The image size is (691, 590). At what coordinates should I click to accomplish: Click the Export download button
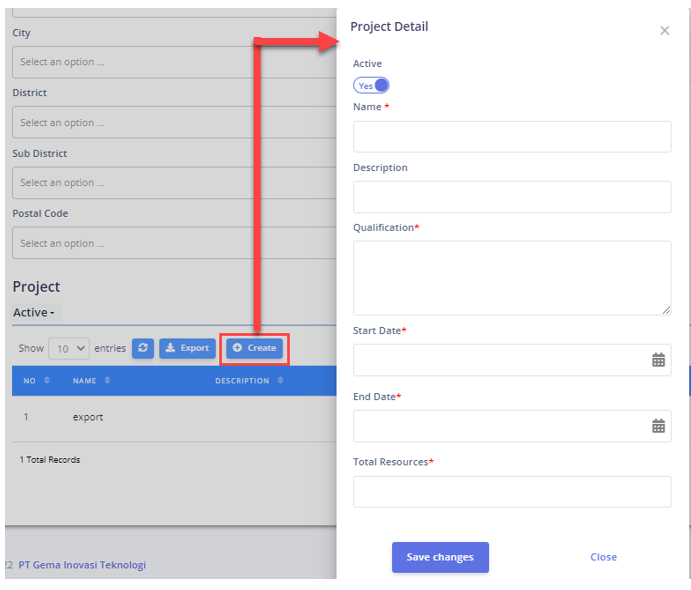pyautogui.click(x=187, y=348)
